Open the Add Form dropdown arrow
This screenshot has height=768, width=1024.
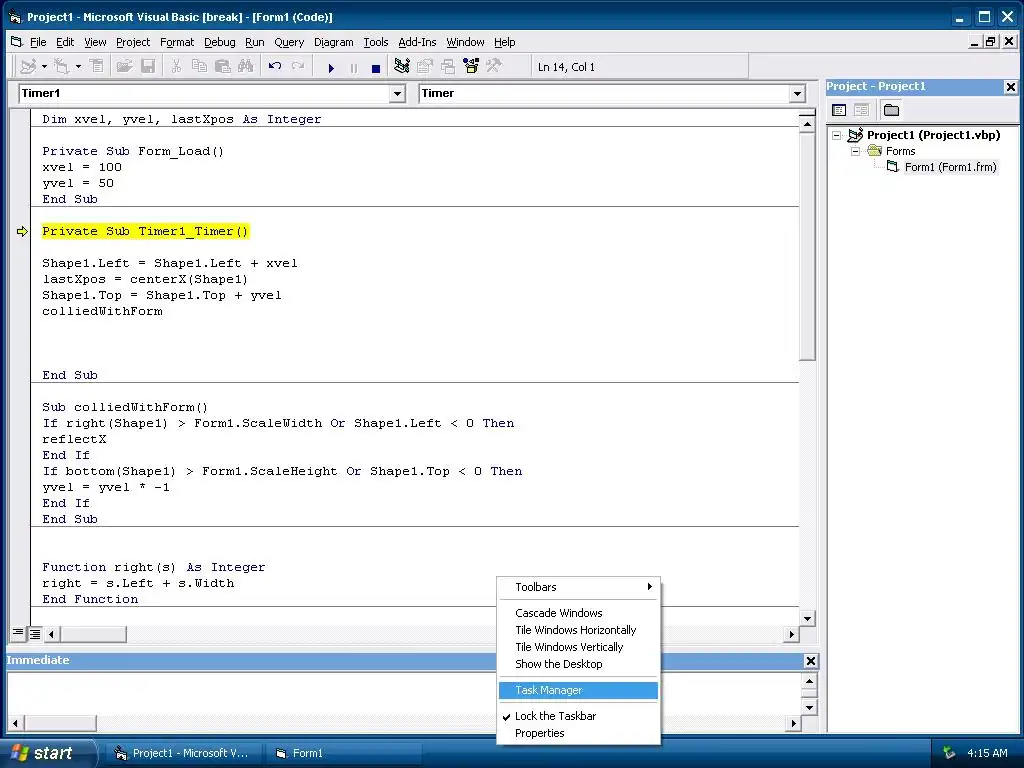[78, 66]
